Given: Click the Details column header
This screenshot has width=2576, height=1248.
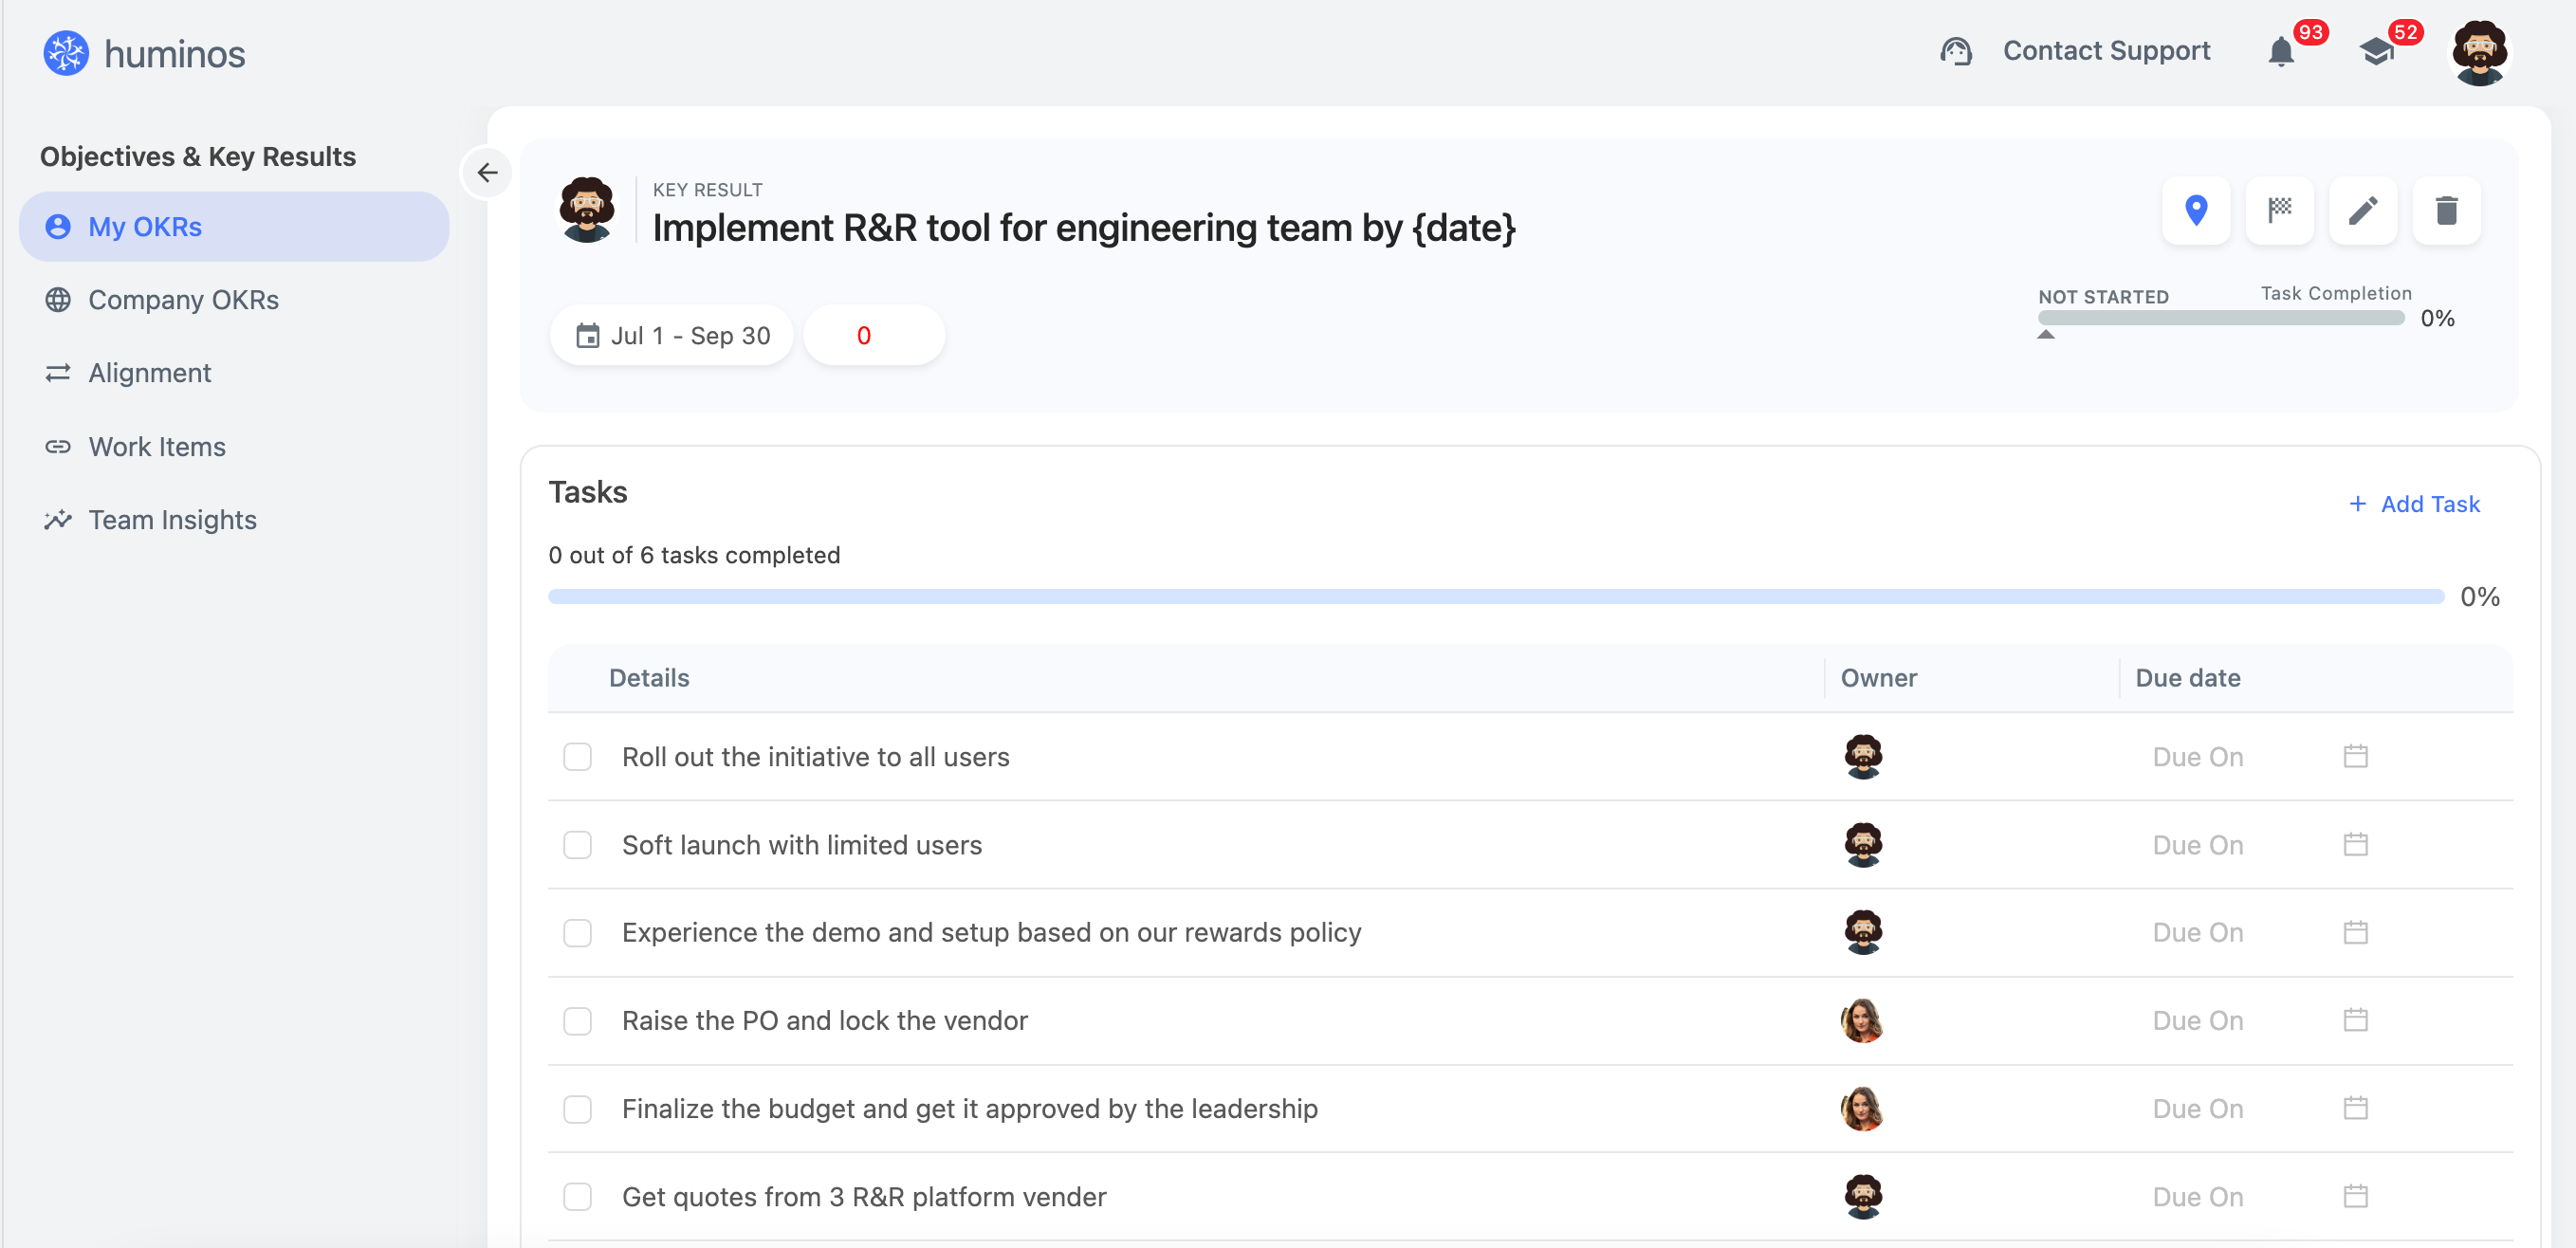Looking at the screenshot, I should point(649,678).
